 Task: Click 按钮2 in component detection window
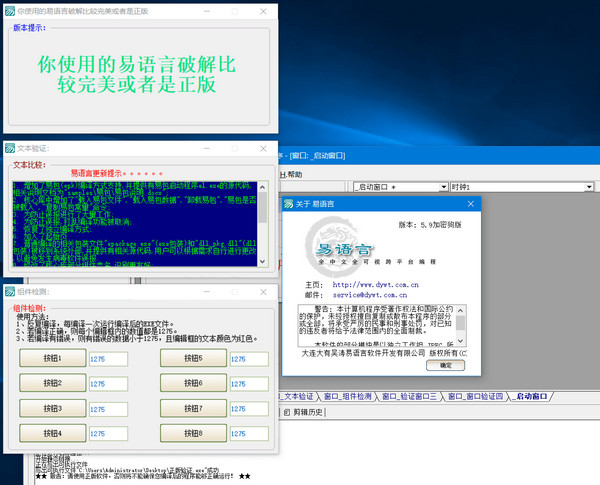pos(53,383)
